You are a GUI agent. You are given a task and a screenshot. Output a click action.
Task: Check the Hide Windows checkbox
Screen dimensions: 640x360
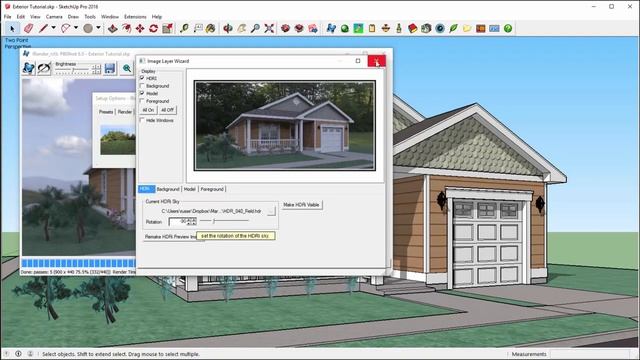point(142,120)
